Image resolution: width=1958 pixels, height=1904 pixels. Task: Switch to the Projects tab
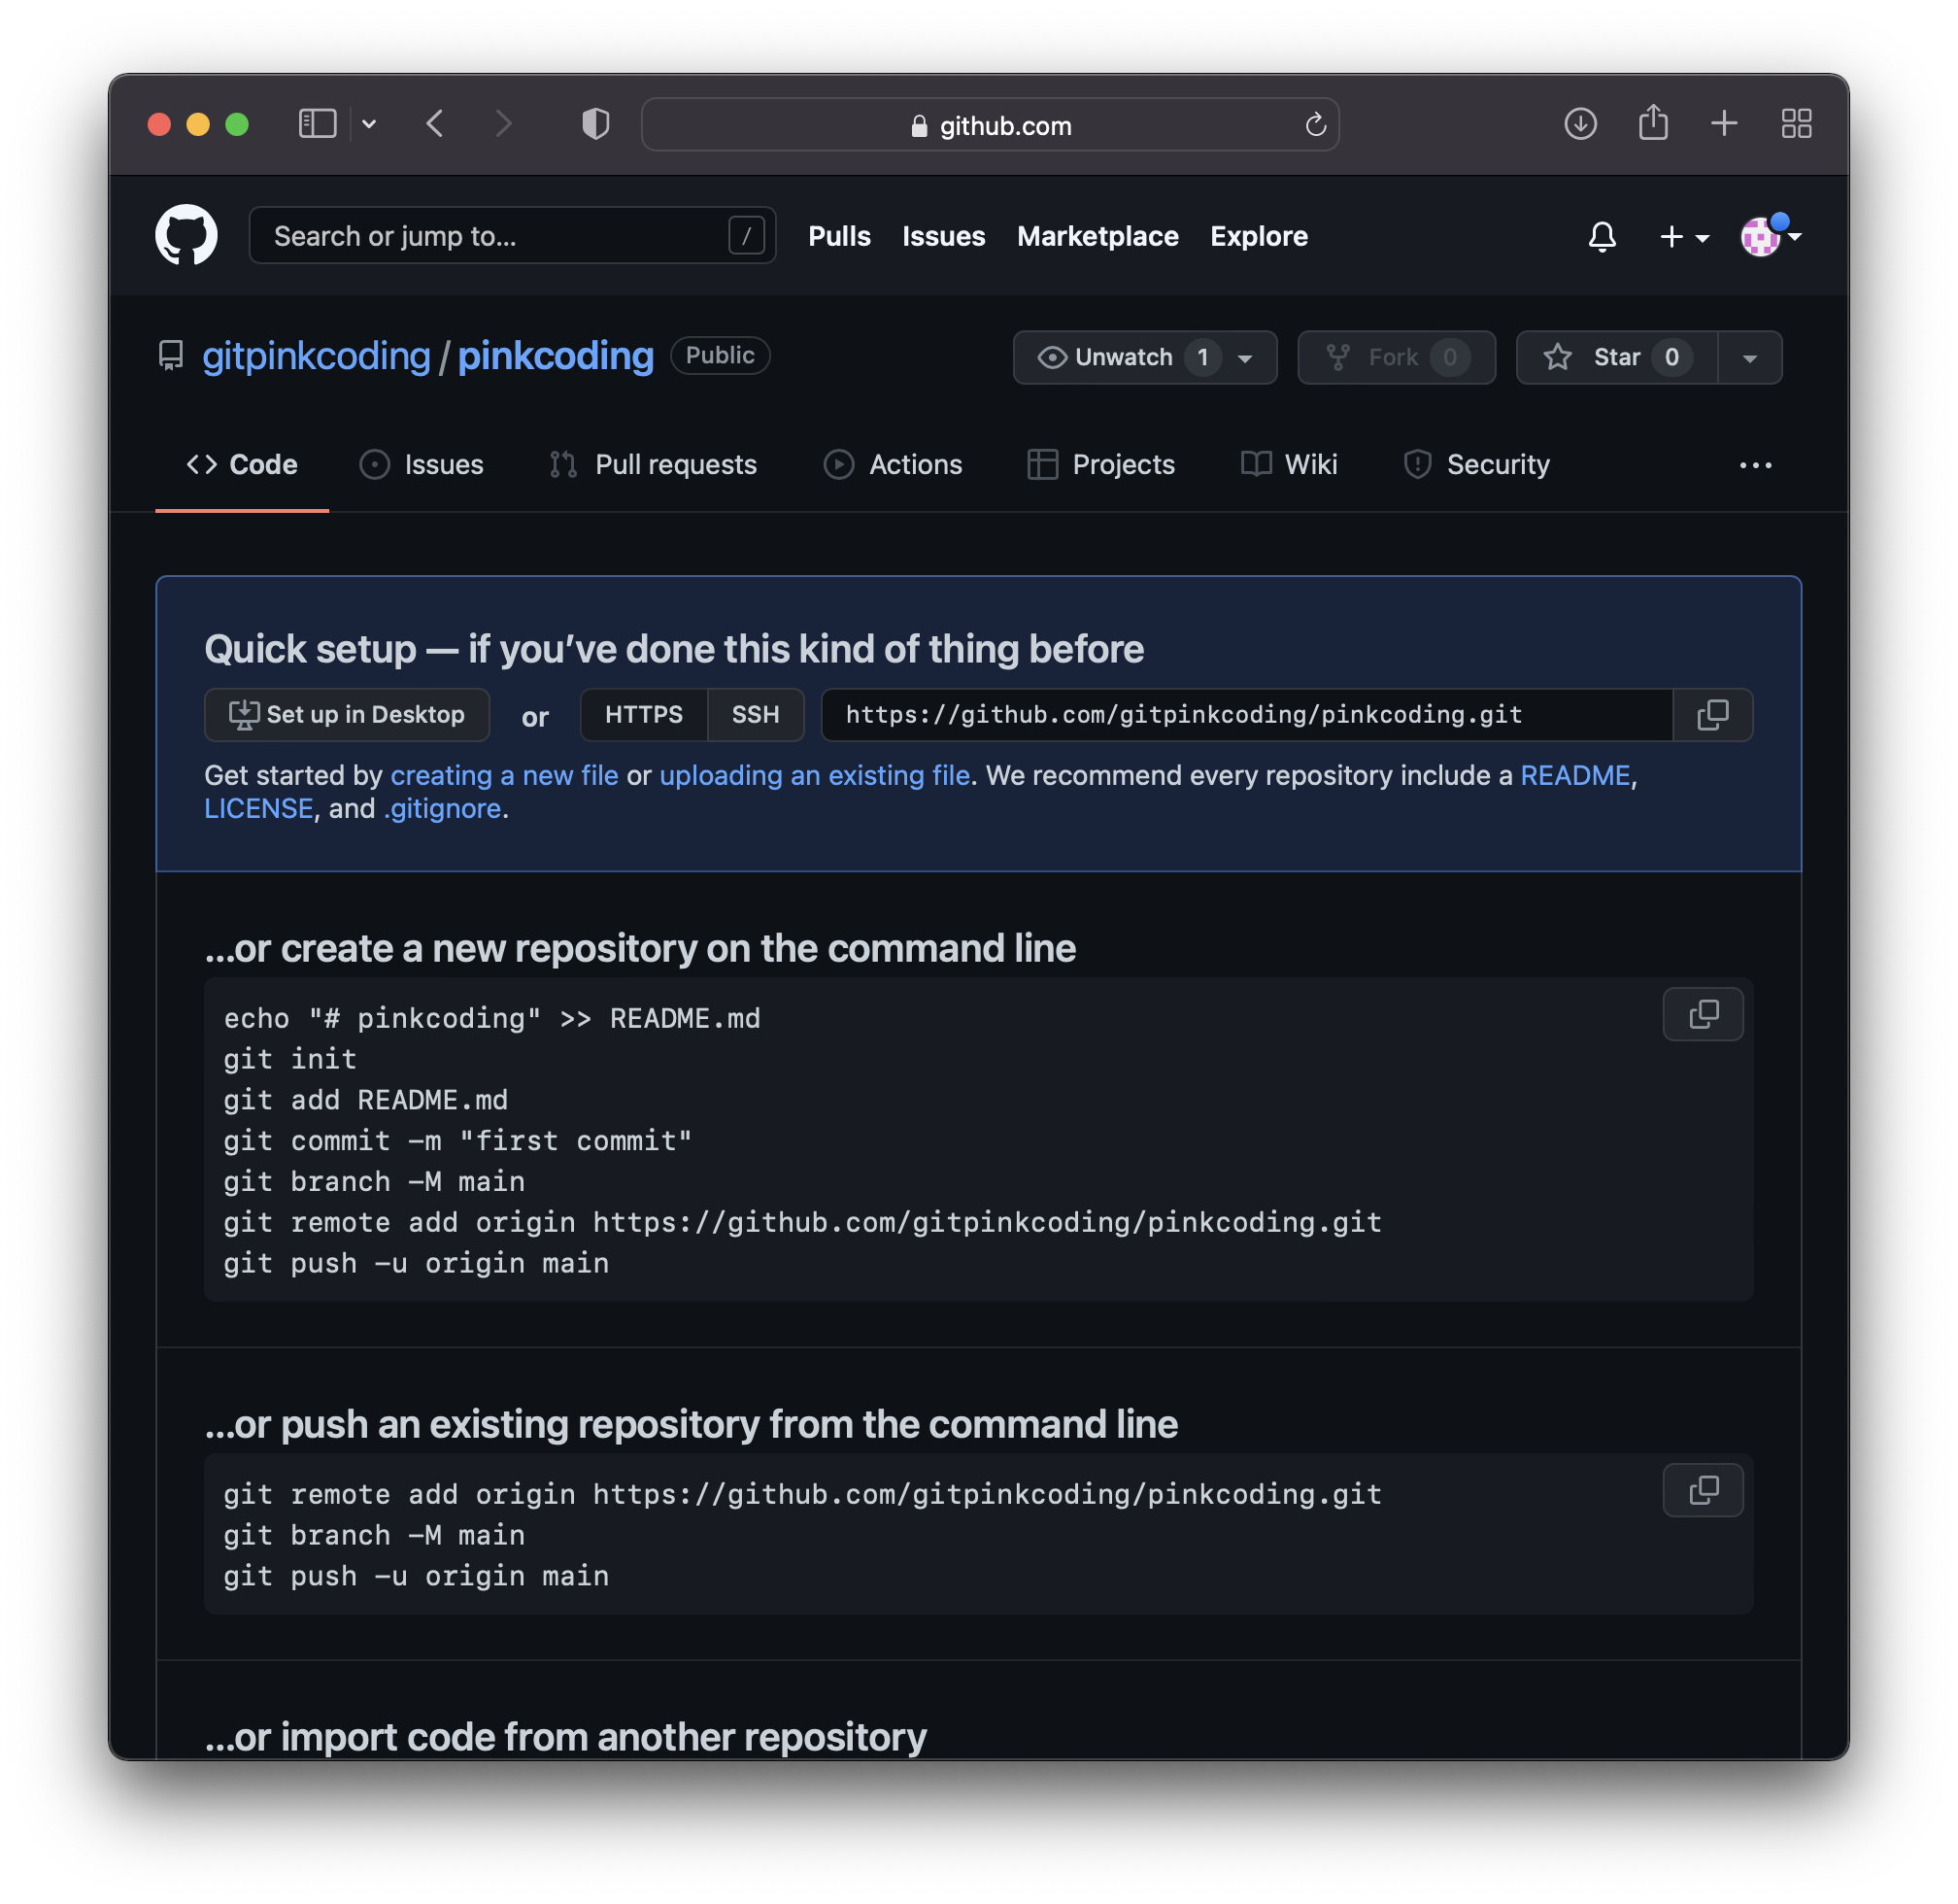1101,464
